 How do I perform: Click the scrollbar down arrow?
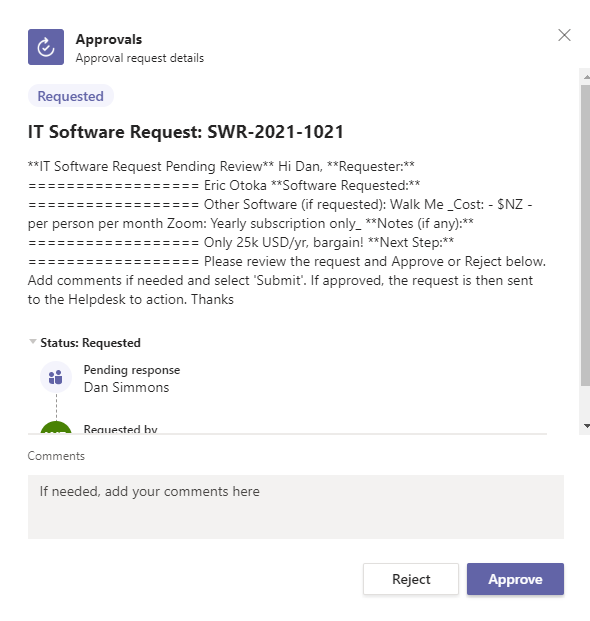(586, 426)
